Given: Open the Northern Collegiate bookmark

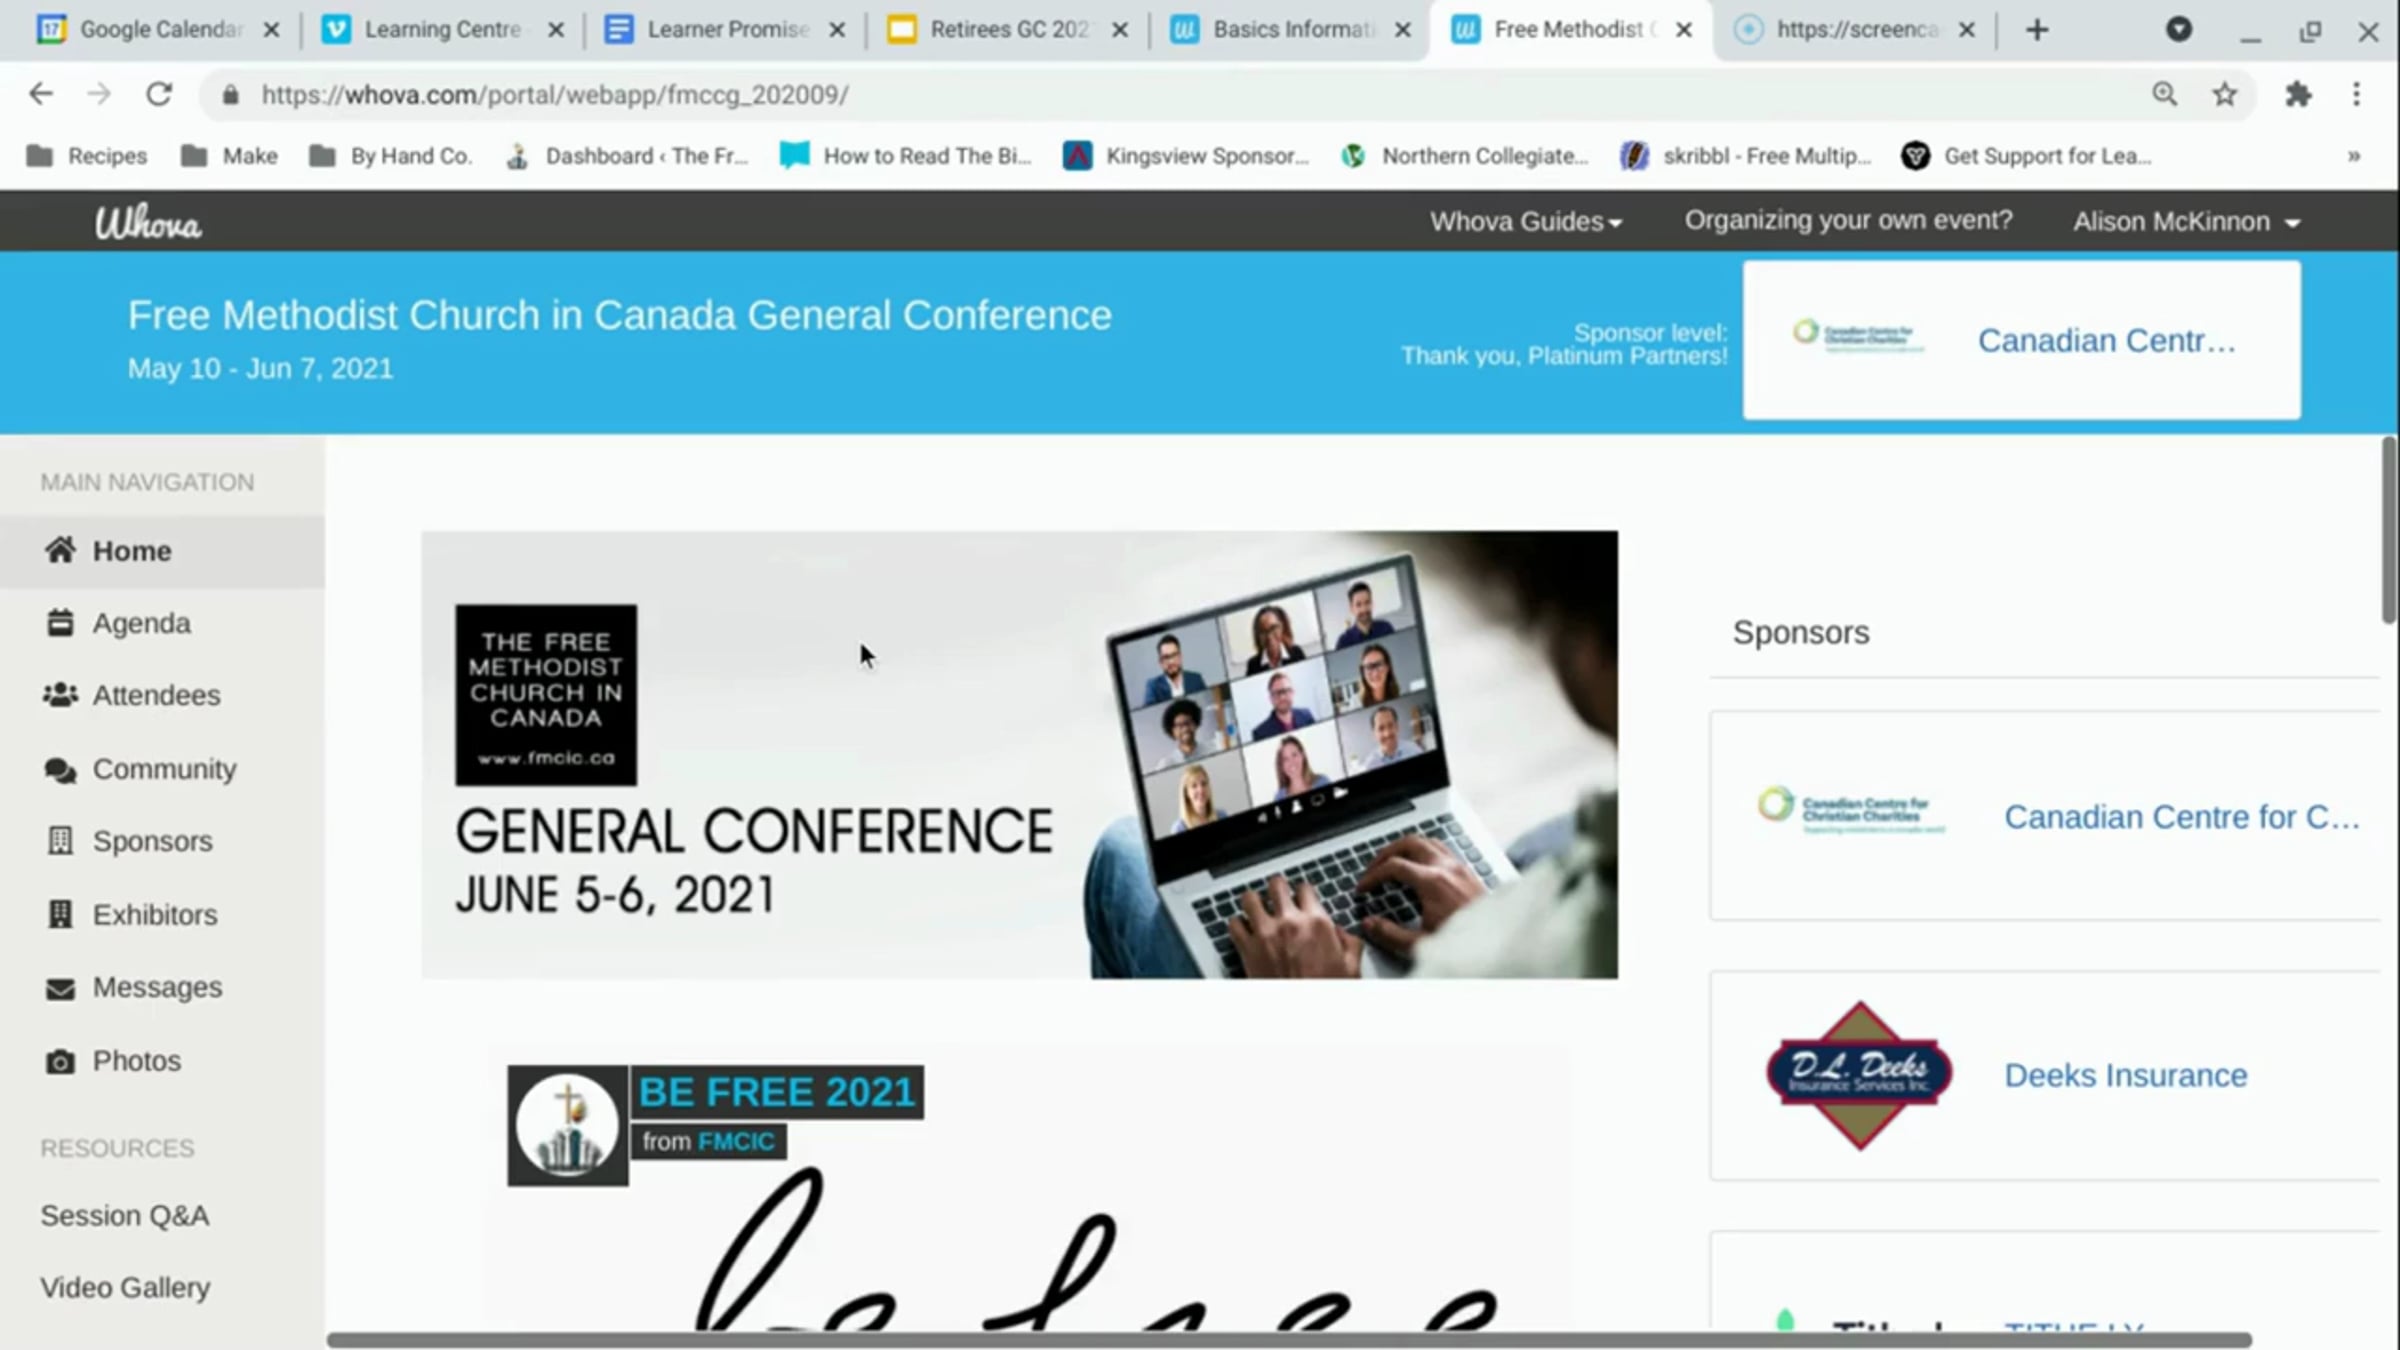Looking at the screenshot, I should (1464, 156).
